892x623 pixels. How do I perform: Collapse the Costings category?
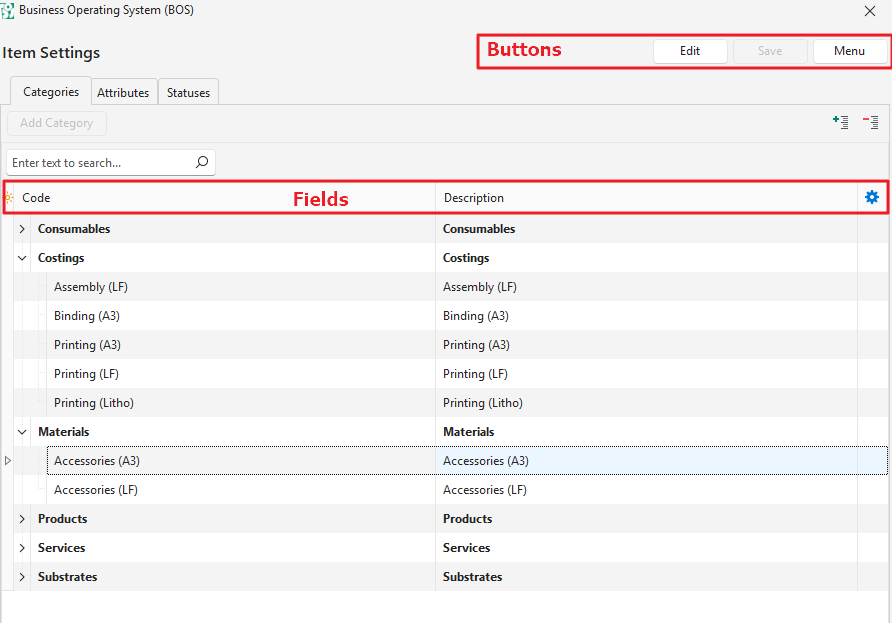click(x=22, y=258)
